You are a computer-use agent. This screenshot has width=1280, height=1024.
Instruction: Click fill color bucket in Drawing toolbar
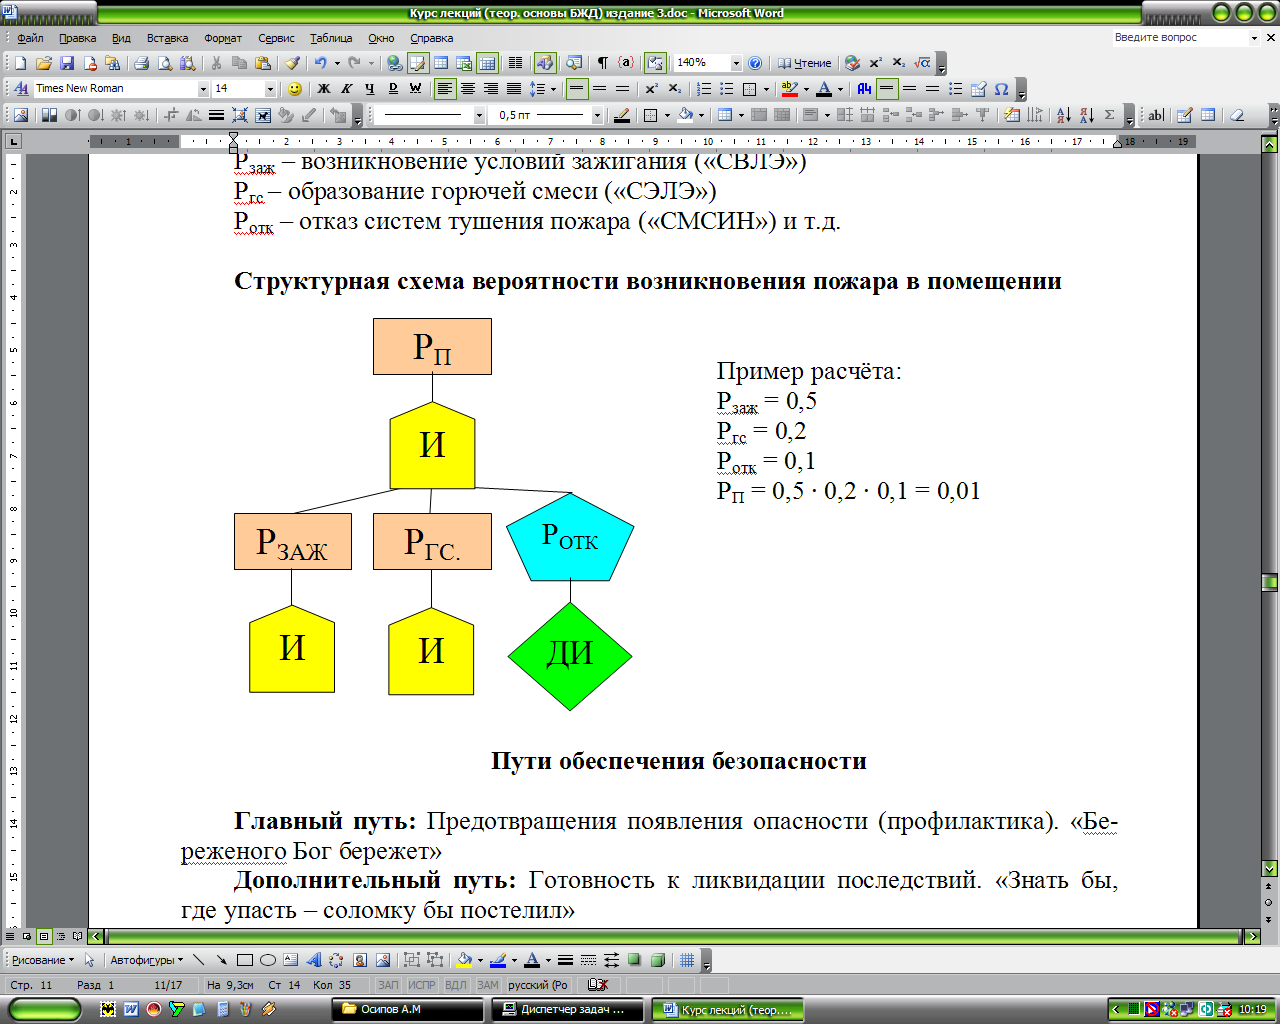coord(464,960)
